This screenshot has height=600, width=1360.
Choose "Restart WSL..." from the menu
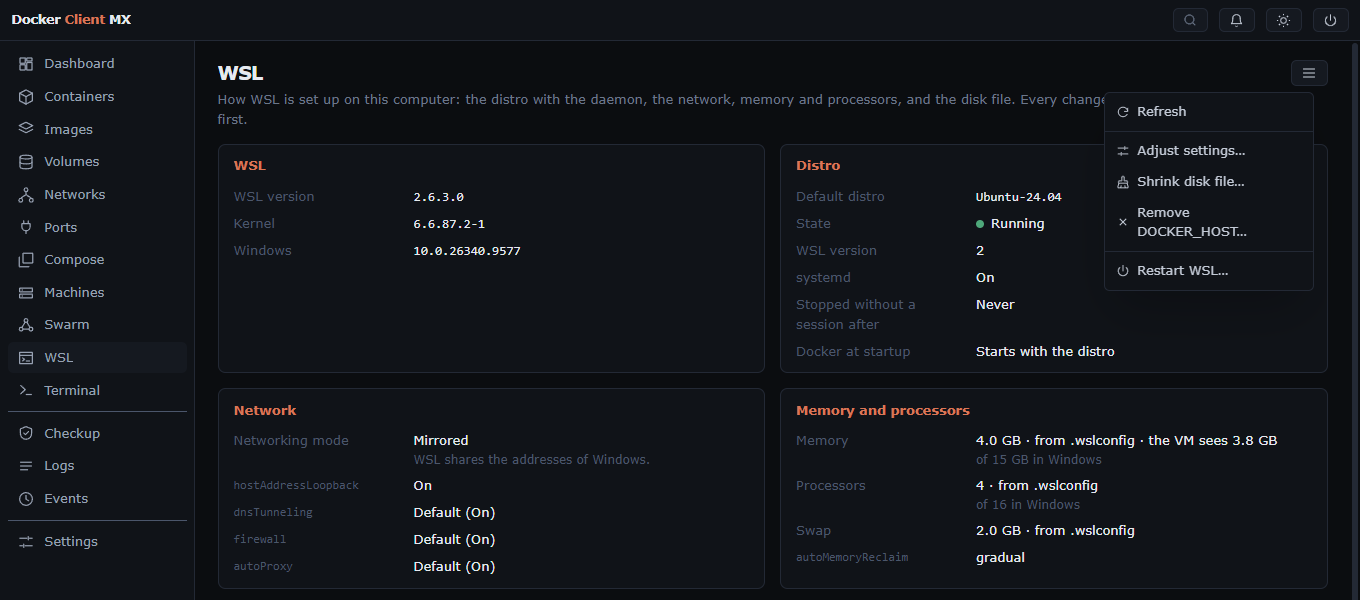click(1209, 271)
